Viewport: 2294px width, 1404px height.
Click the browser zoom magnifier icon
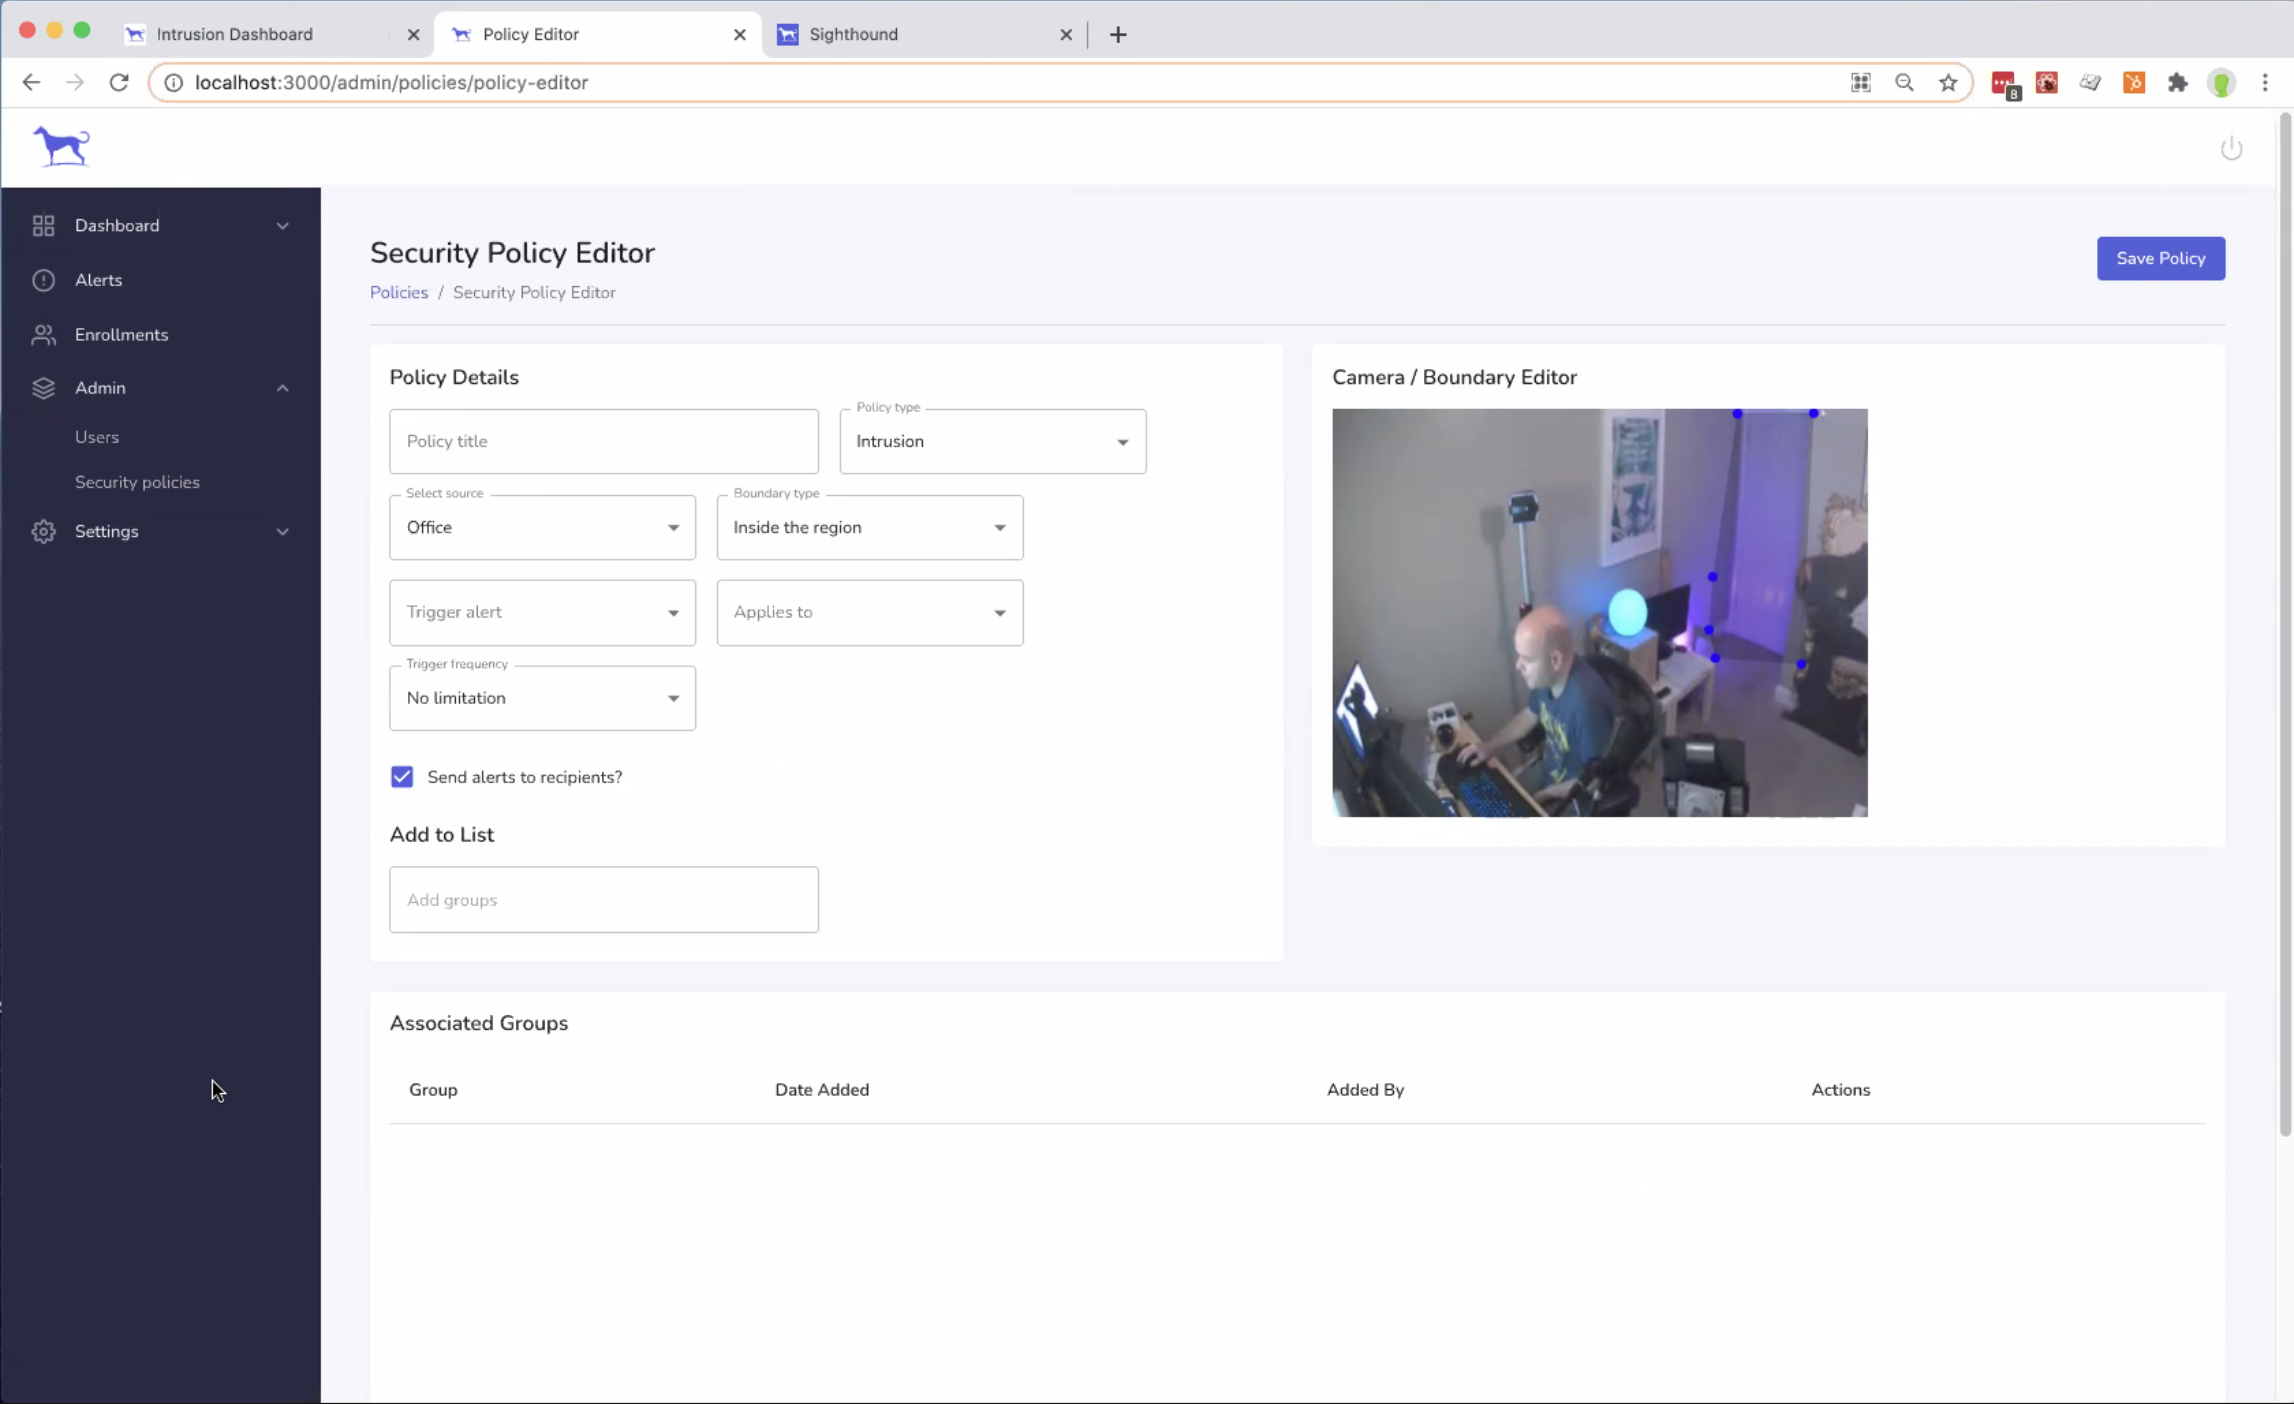coord(1904,83)
